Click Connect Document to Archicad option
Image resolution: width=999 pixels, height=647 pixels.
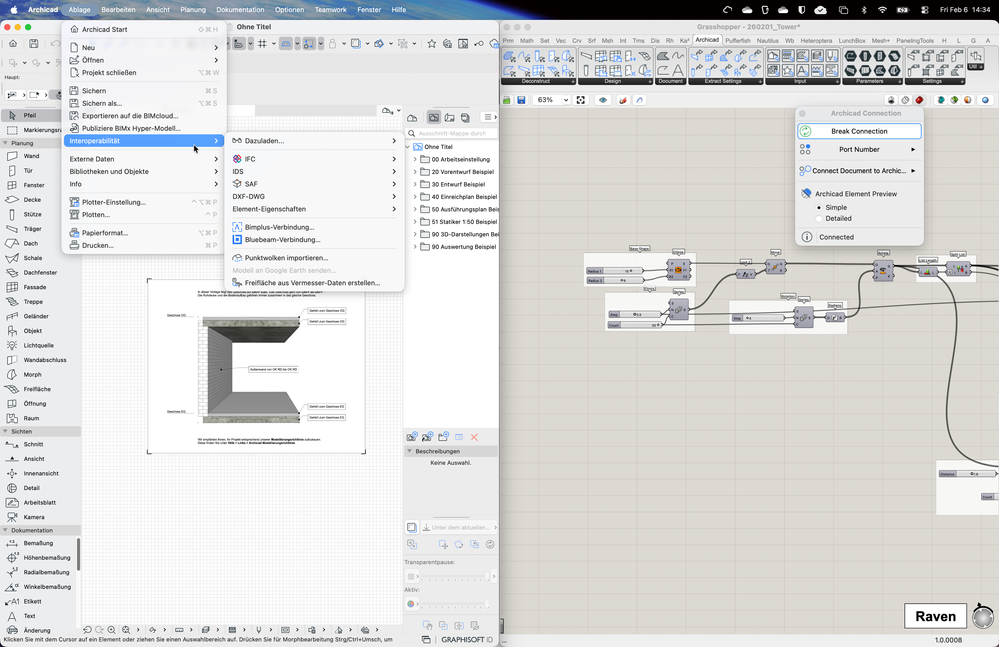(859, 171)
